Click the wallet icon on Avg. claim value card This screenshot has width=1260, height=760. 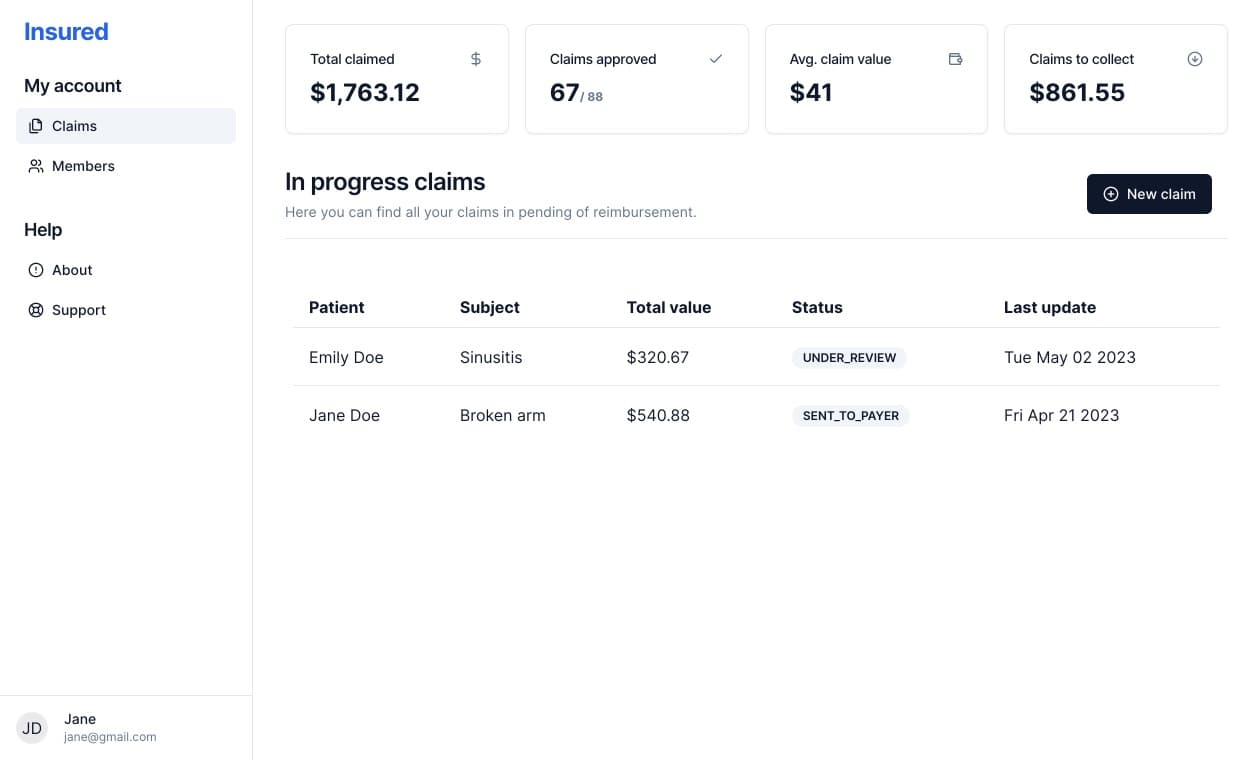click(955, 59)
